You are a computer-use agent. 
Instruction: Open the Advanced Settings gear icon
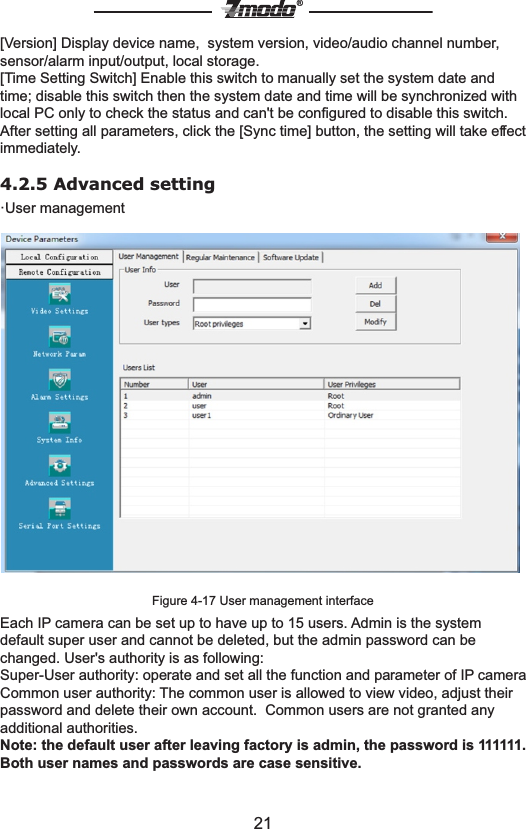60,466
